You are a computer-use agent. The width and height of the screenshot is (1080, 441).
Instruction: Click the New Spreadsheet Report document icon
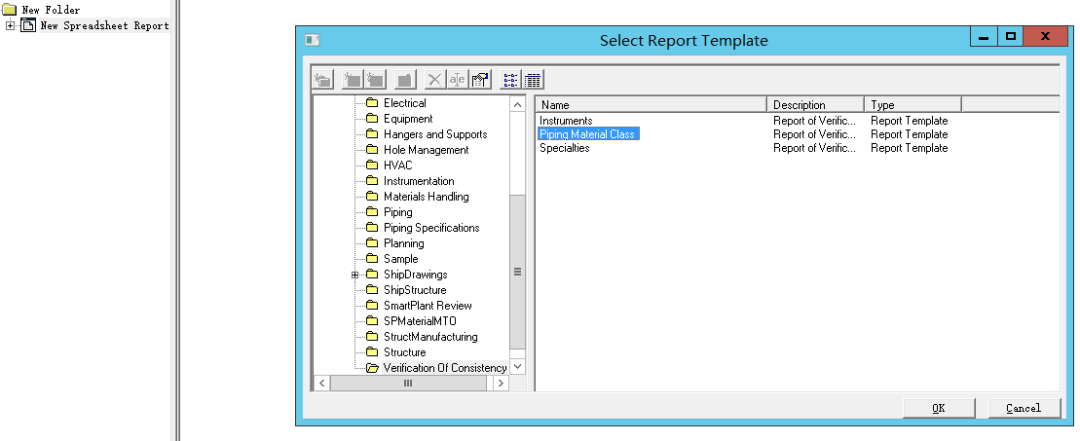pos(28,25)
